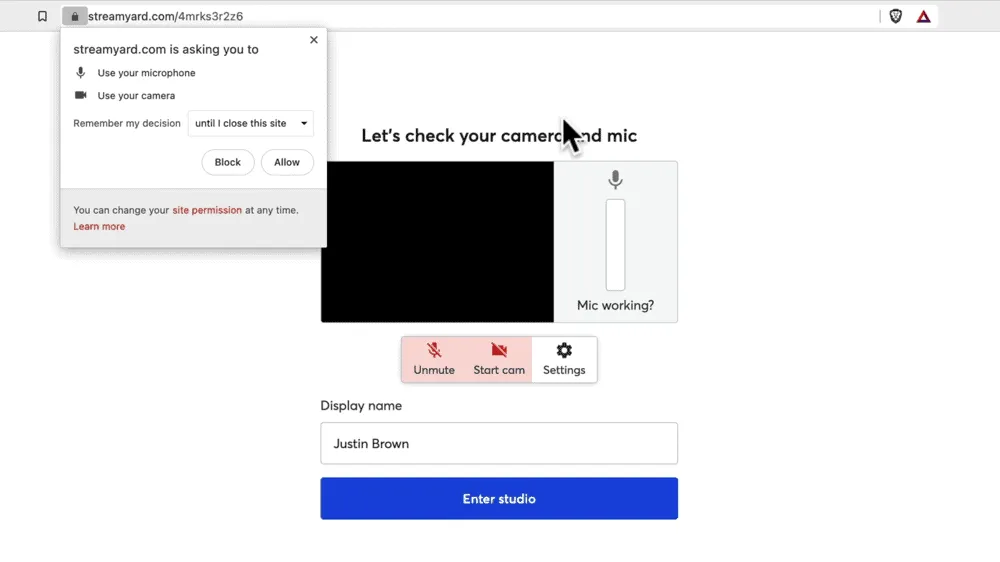Click the lock icon beside the URL
Image resolution: width=1000 pixels, height=562 pixels.
(74, 16)
